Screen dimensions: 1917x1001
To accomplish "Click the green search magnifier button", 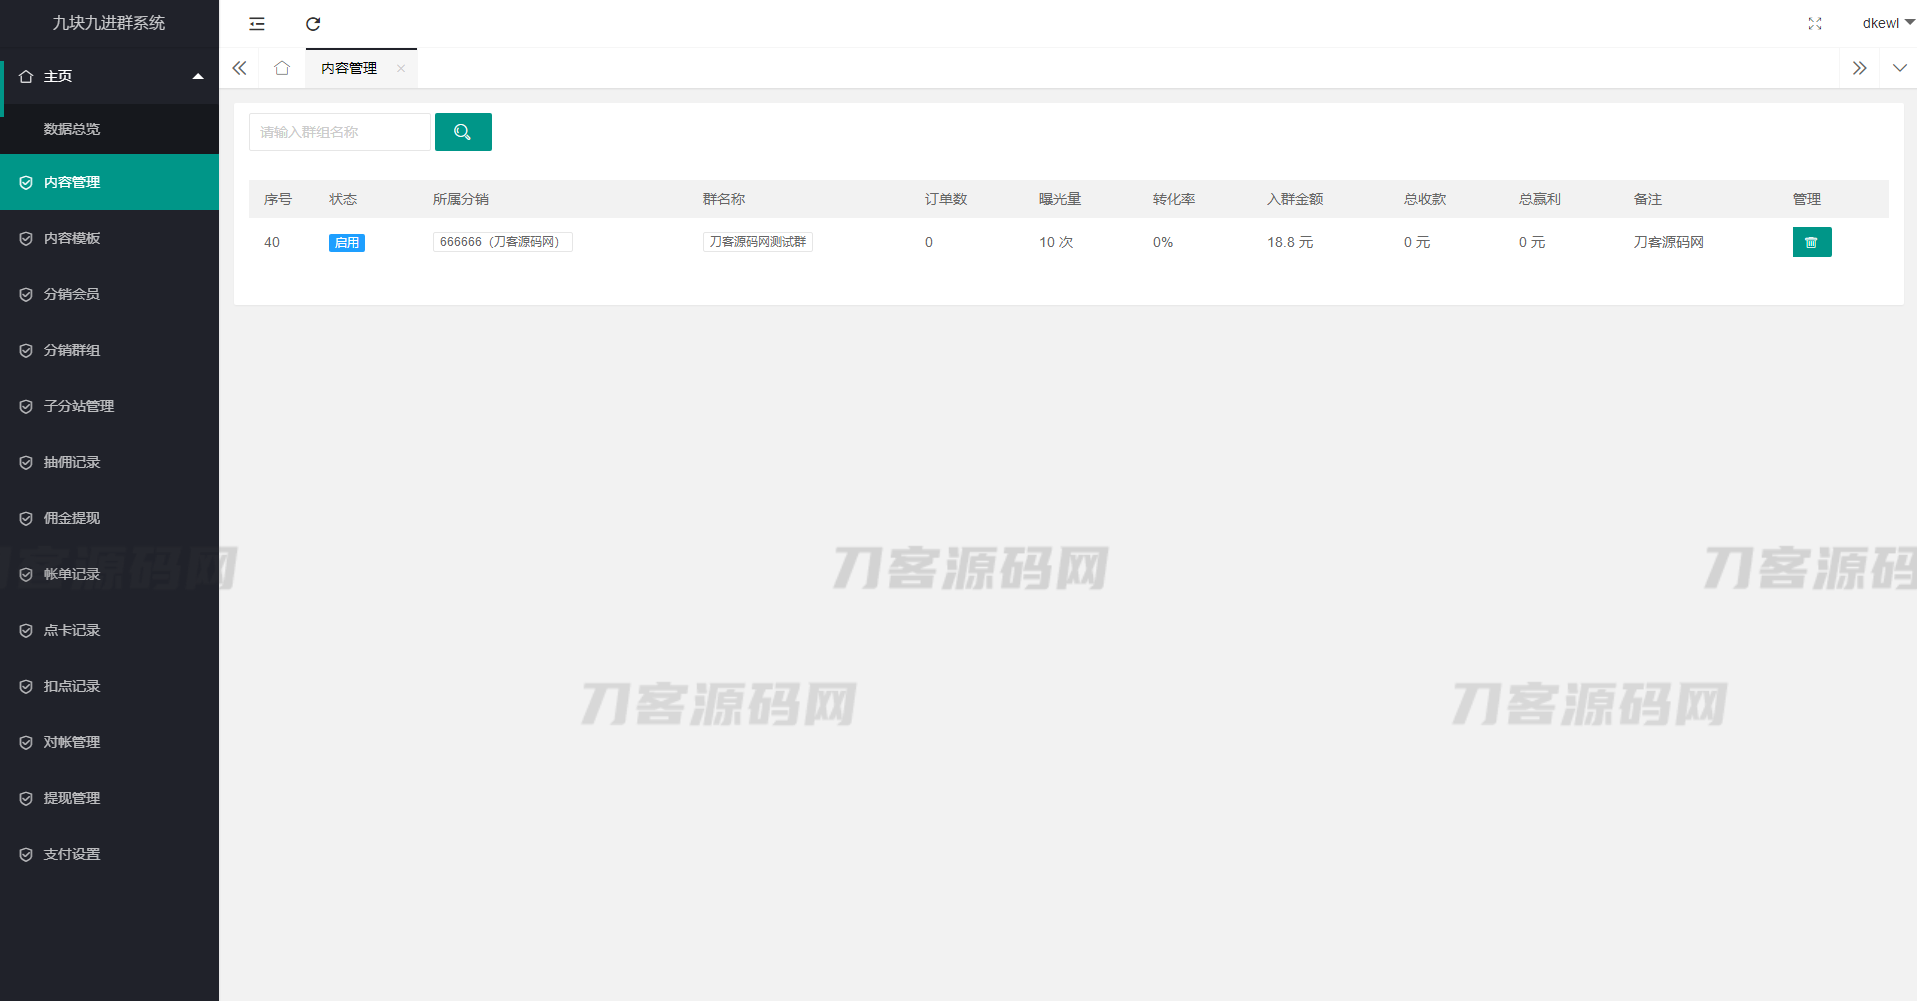I will click(x=463, y=132).
